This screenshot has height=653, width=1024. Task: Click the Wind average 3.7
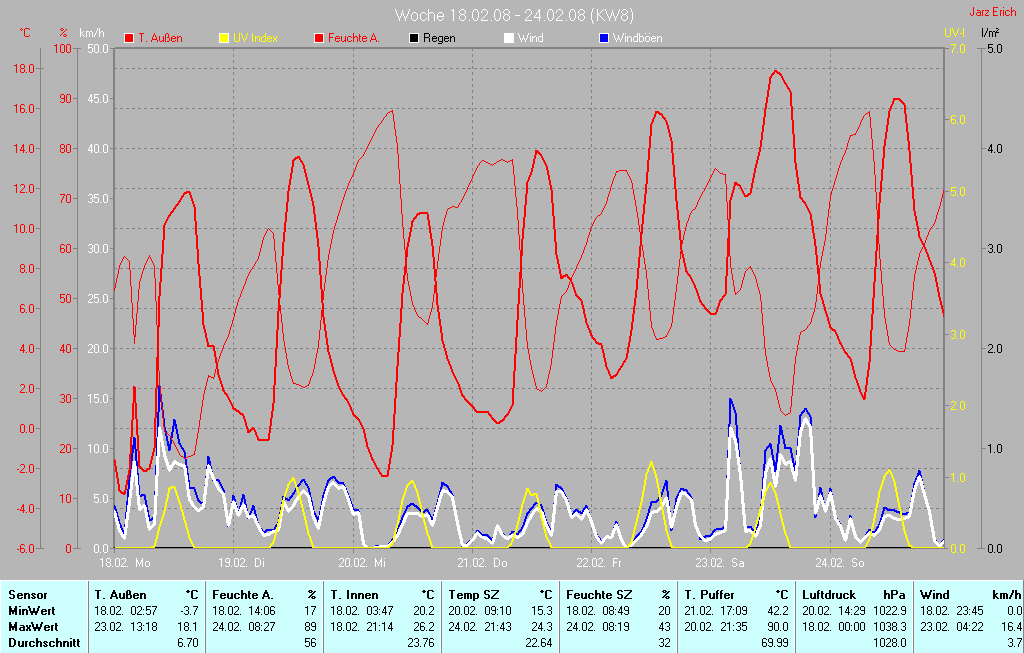click(x=1015, y=643)
